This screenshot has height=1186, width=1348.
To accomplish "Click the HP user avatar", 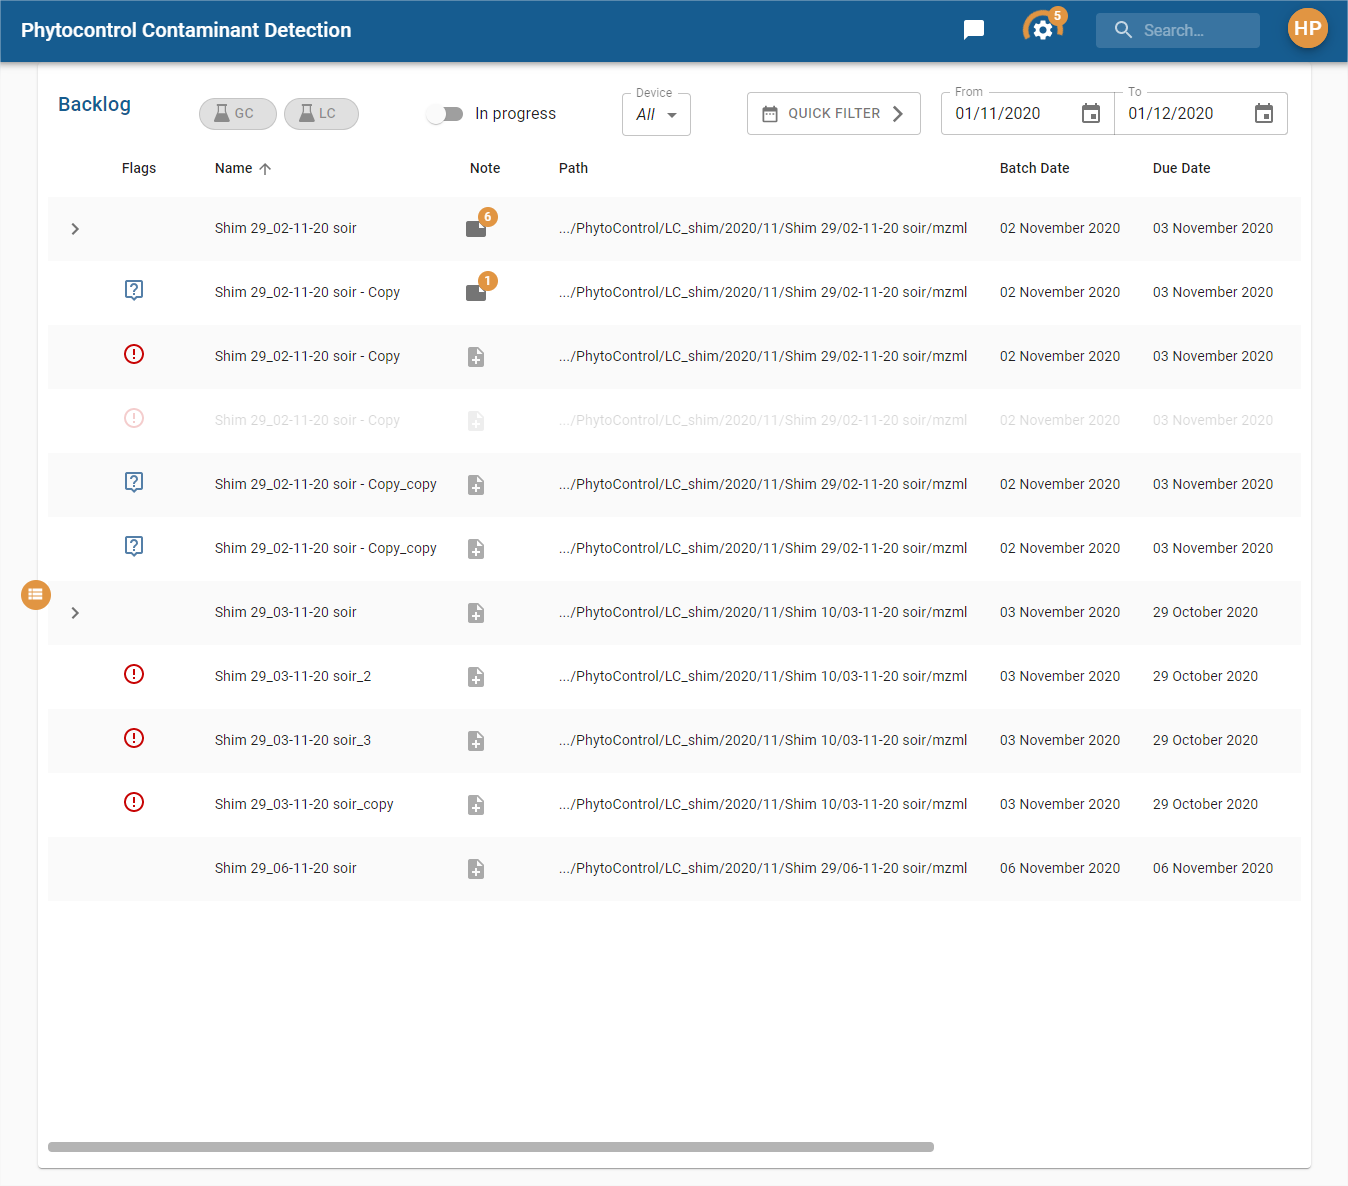I will 1307,29.
